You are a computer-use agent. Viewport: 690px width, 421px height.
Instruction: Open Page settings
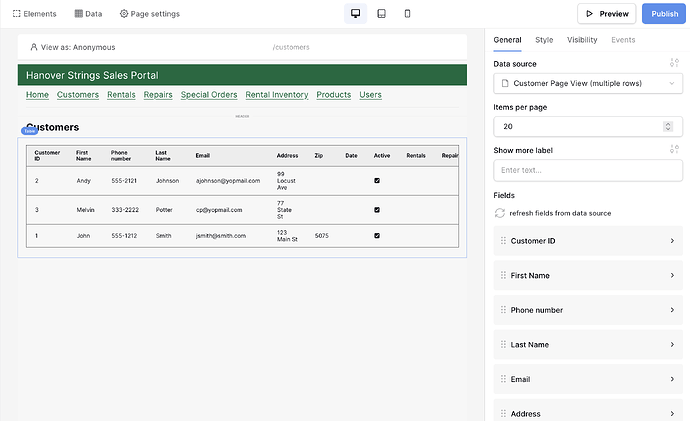tap(150, 14)
